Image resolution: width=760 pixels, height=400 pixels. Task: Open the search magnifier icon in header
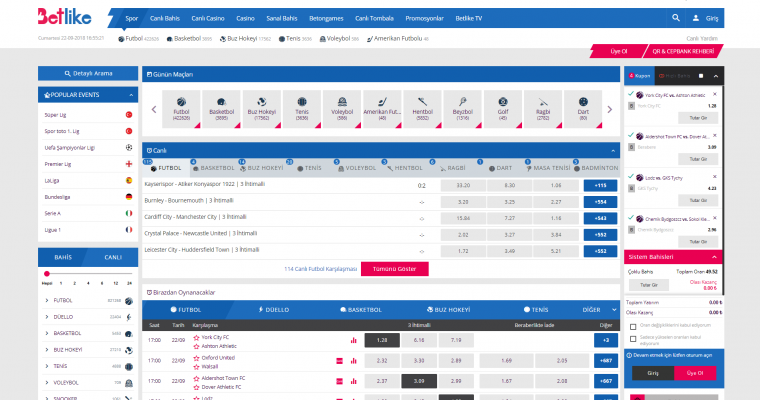click(x=676, y=18)
